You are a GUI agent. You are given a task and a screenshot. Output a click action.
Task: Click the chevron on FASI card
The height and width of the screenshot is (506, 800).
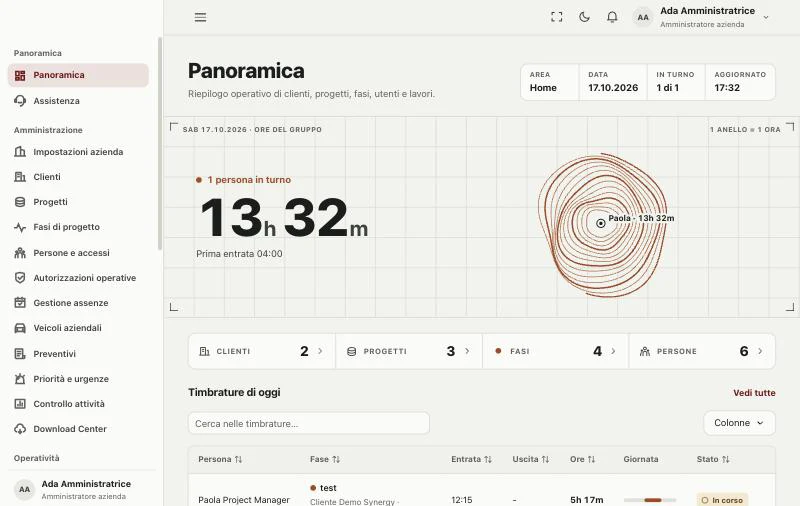coord(613,351)
